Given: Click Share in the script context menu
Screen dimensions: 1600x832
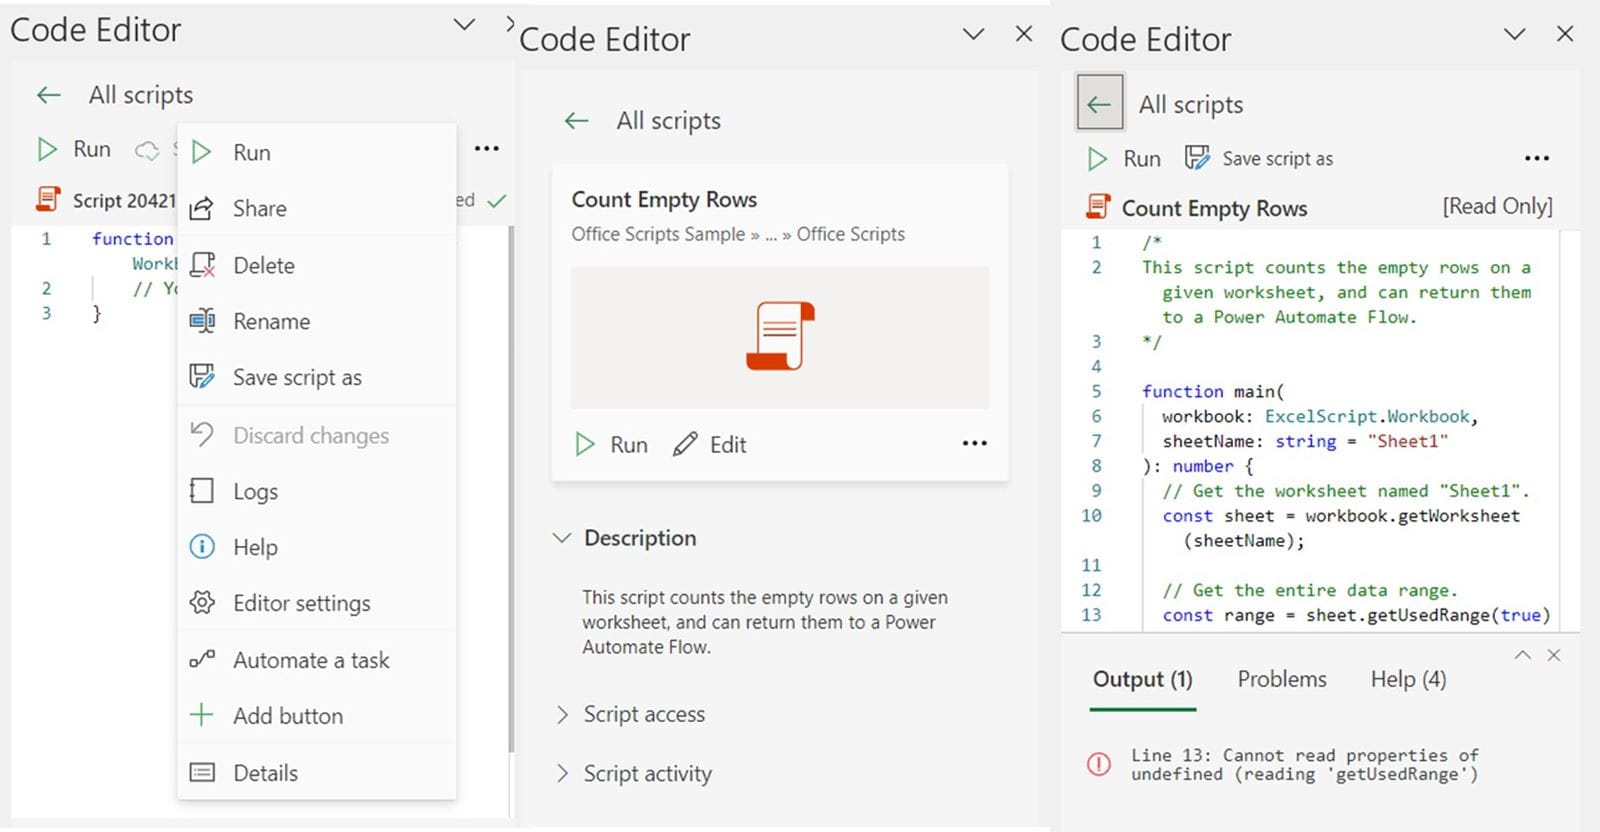Looking at the screenshot, I should pyautogui.click(x=259, y=208).
